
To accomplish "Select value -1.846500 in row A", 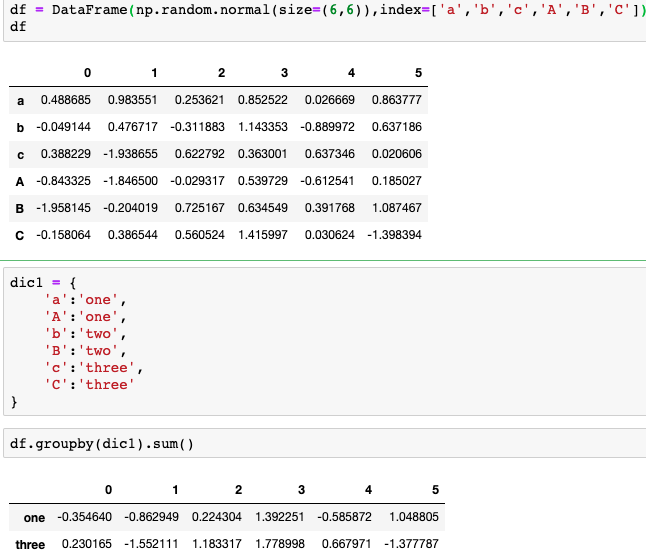I will 131,181.
